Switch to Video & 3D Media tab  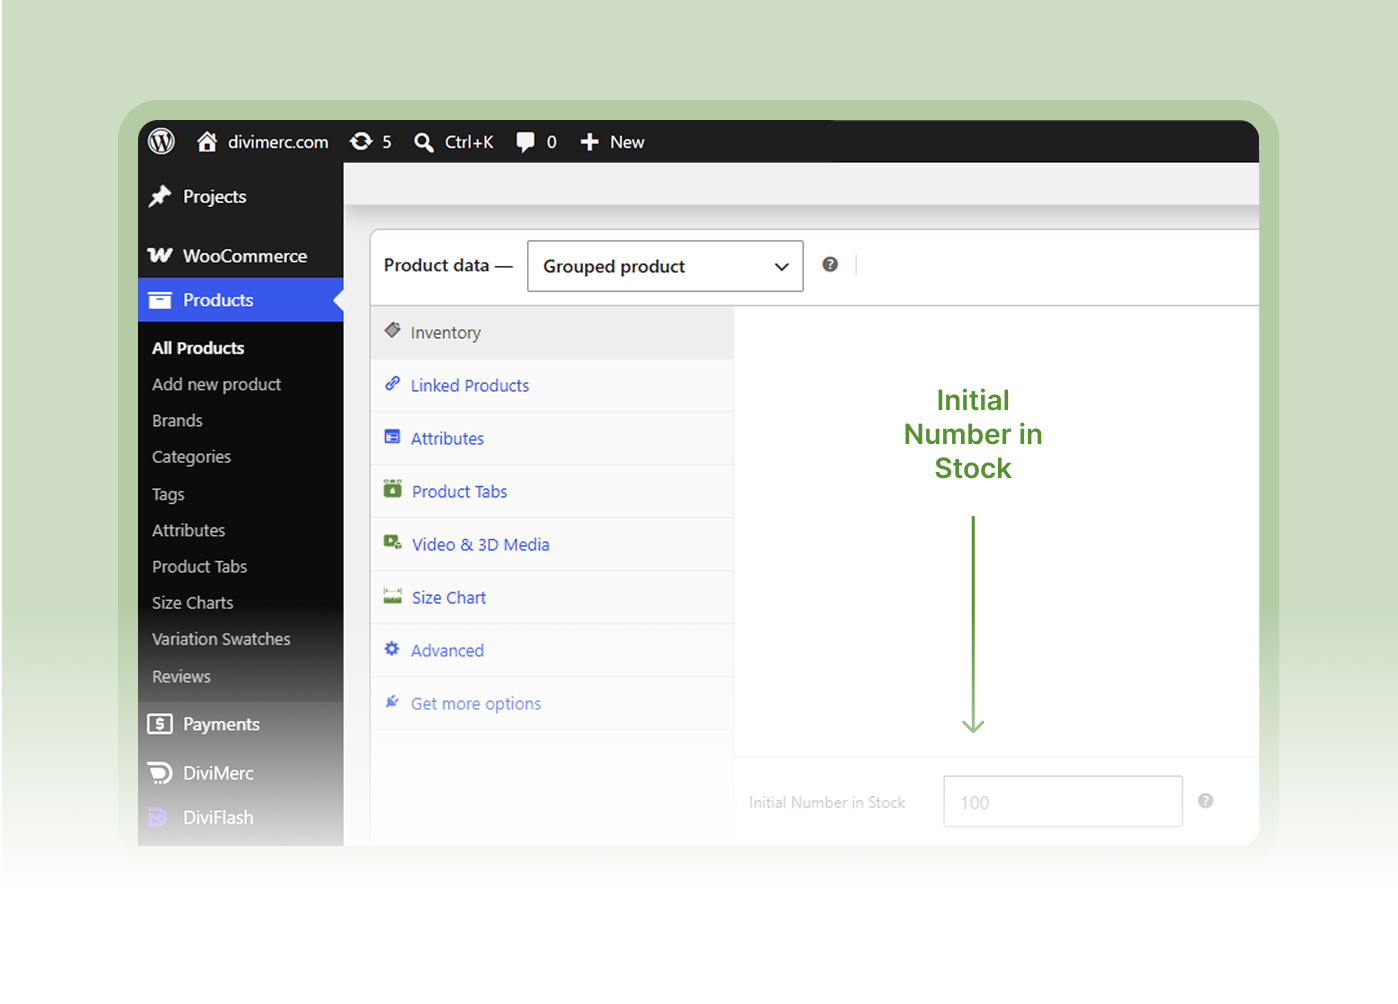click(x=552, y=545)
